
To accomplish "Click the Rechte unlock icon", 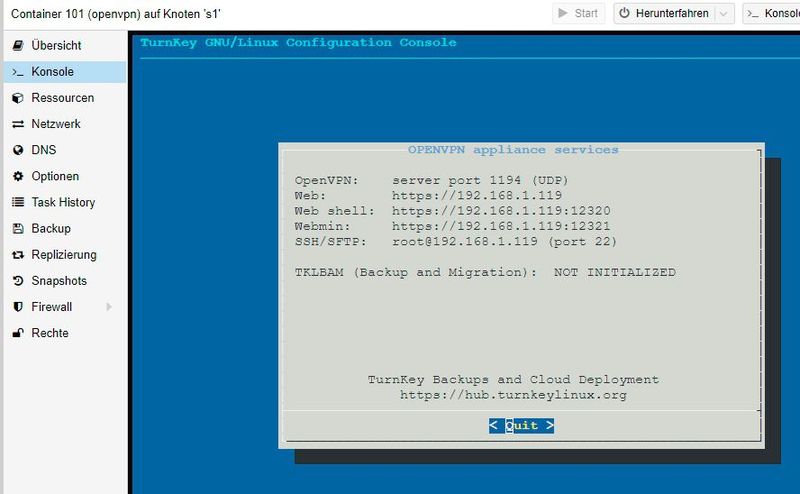I will [18, 333].
